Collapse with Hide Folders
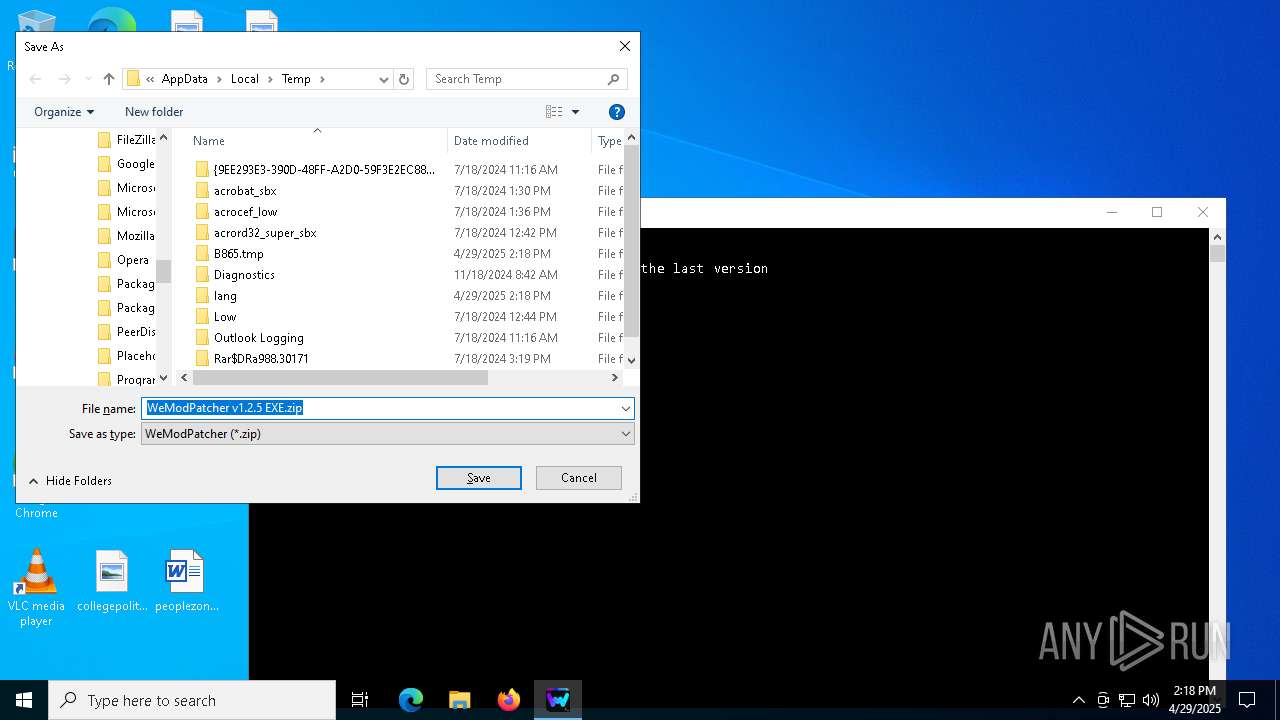 coord(70,481)
